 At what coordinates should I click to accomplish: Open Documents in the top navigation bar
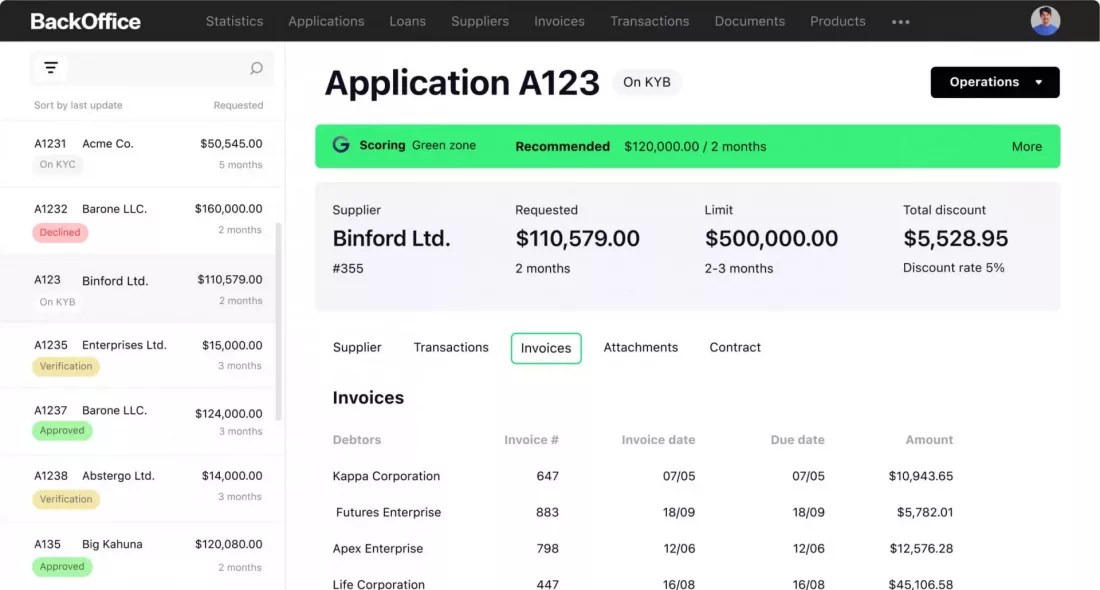point(749,21)
